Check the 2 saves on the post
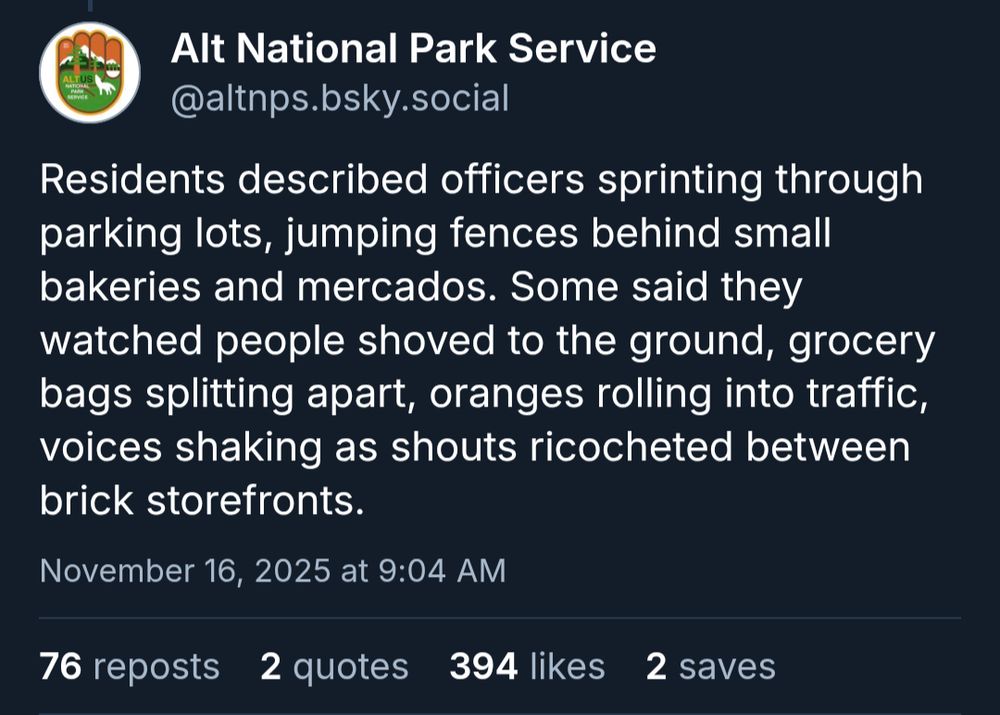 pyautogui.click(x=711, y=665)
